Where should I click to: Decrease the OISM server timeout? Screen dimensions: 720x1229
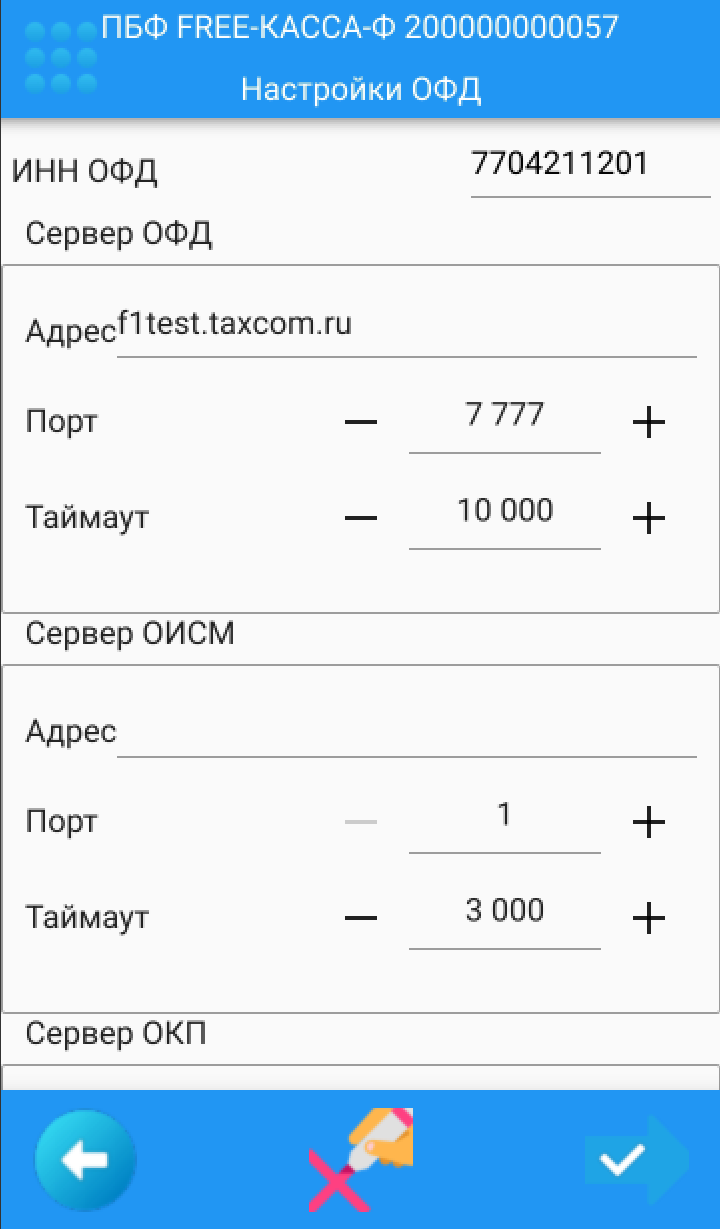(361, 918)
